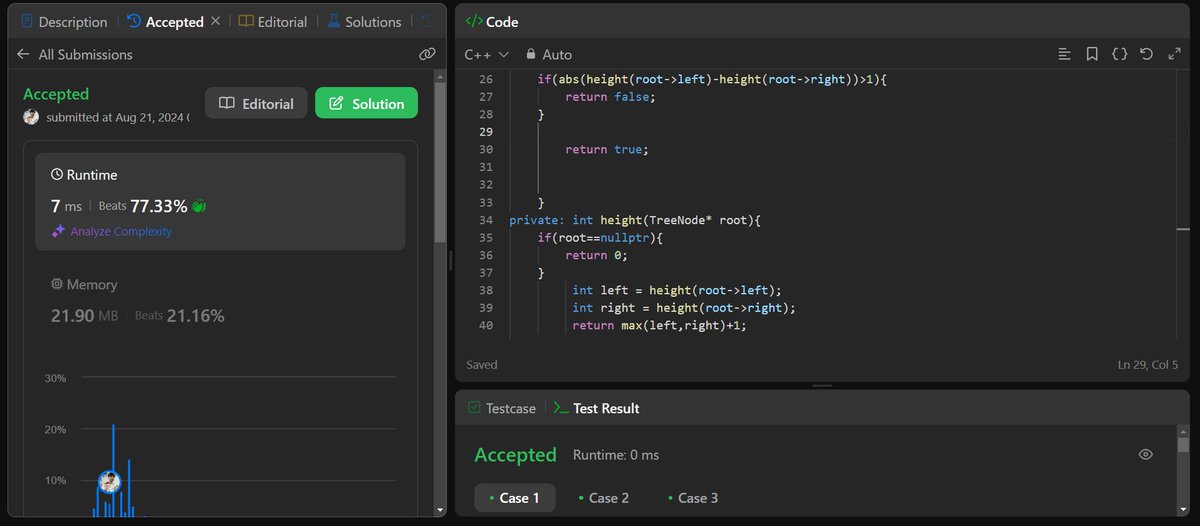The image size is (1200, 526).
Task: Click the line number 34 in gutter
Action: click(x=486, y=220)
